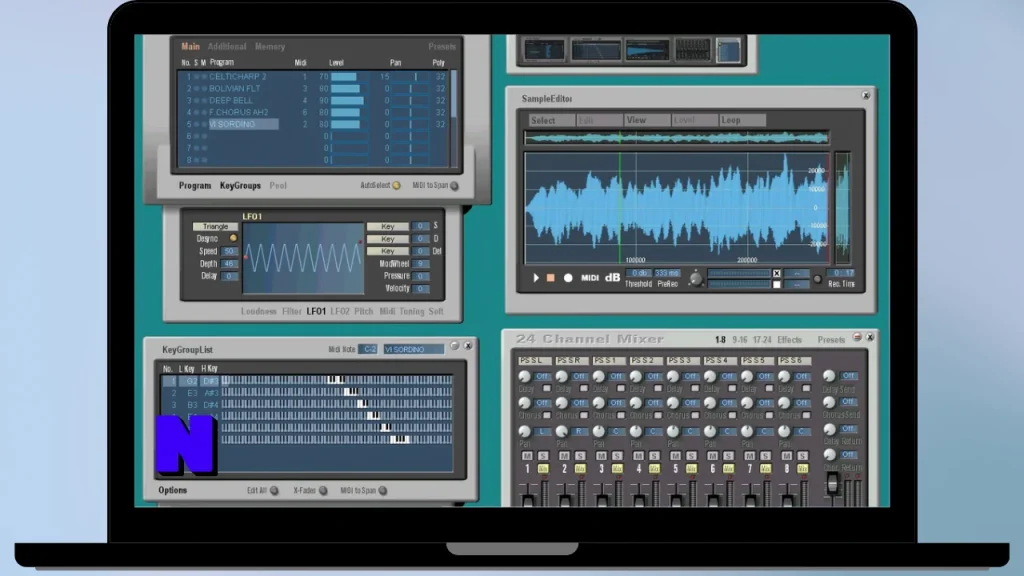Toggle the Desync LED in LFO1
Image resolution: width=1024 pixels, height=576 pixels.
pos(233,238)
